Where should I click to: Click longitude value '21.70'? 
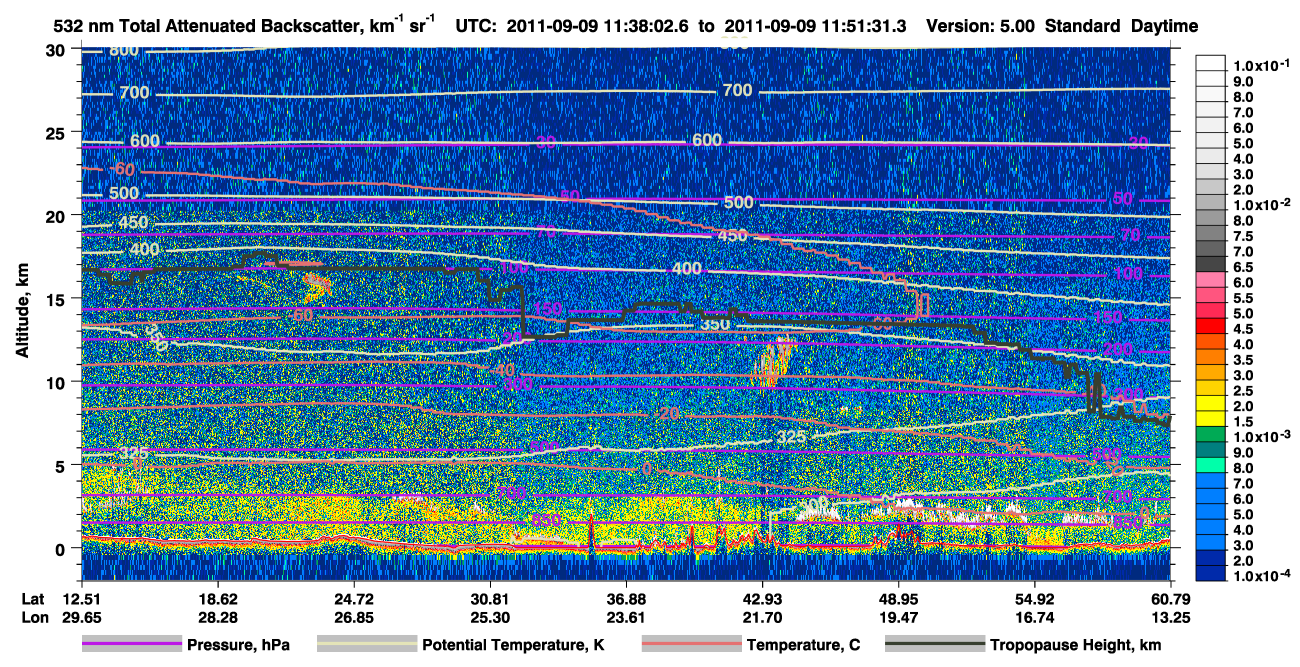tap(762, 618)
